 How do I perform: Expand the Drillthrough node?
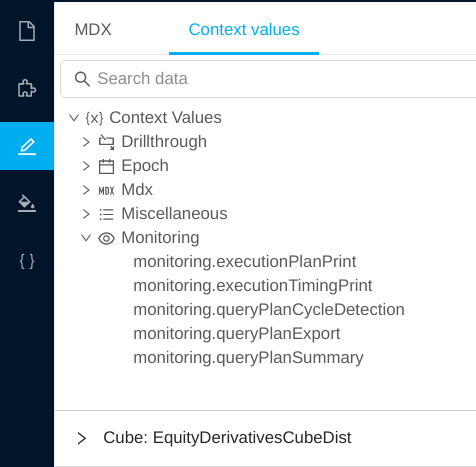point(86,142)
